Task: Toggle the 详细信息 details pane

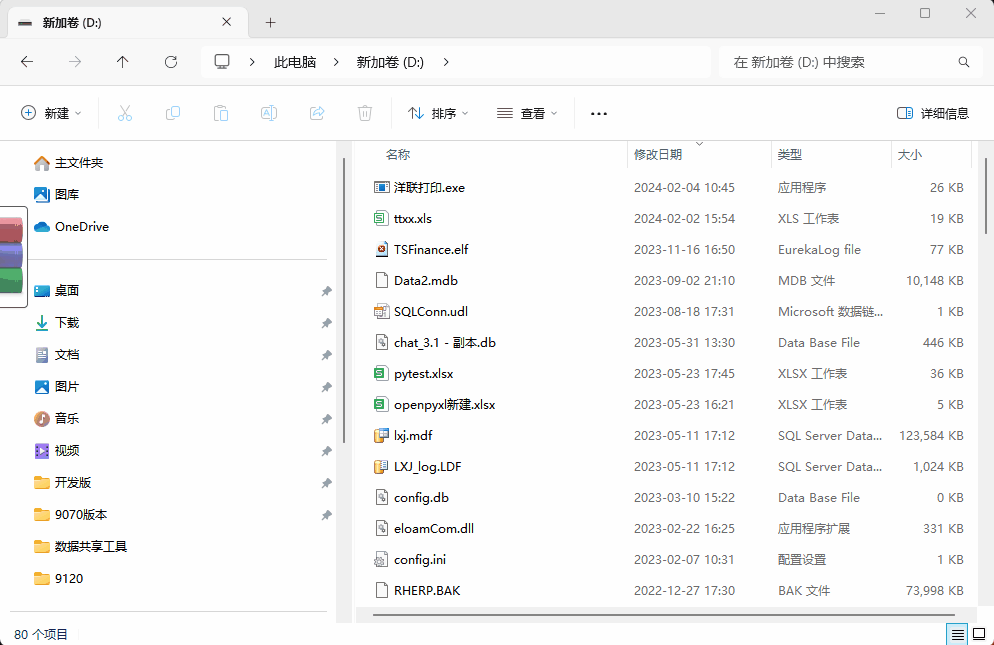Action: (933, 113)
